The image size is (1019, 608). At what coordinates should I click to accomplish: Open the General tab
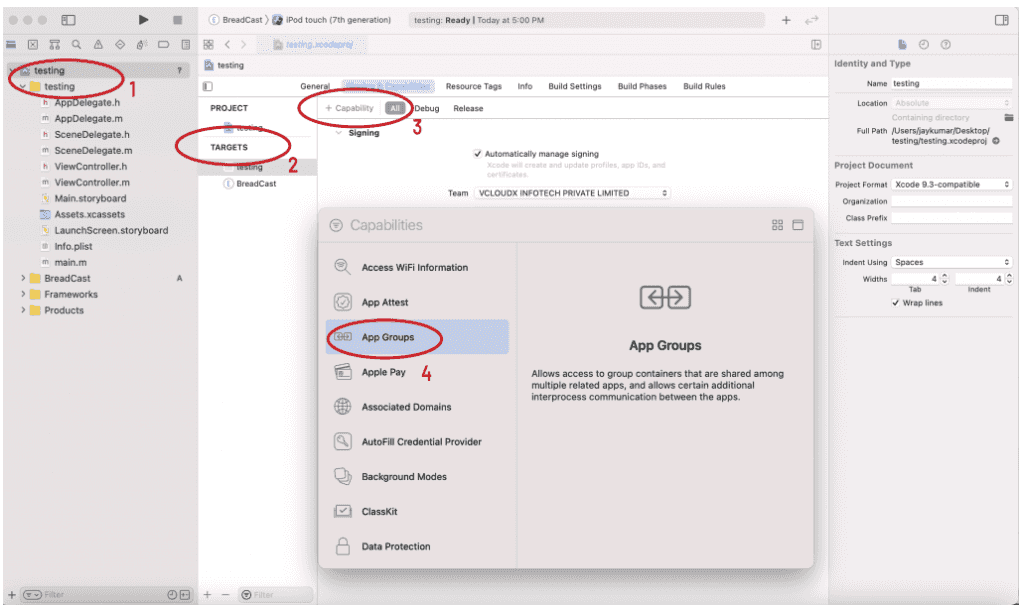(x=315, y=86)
